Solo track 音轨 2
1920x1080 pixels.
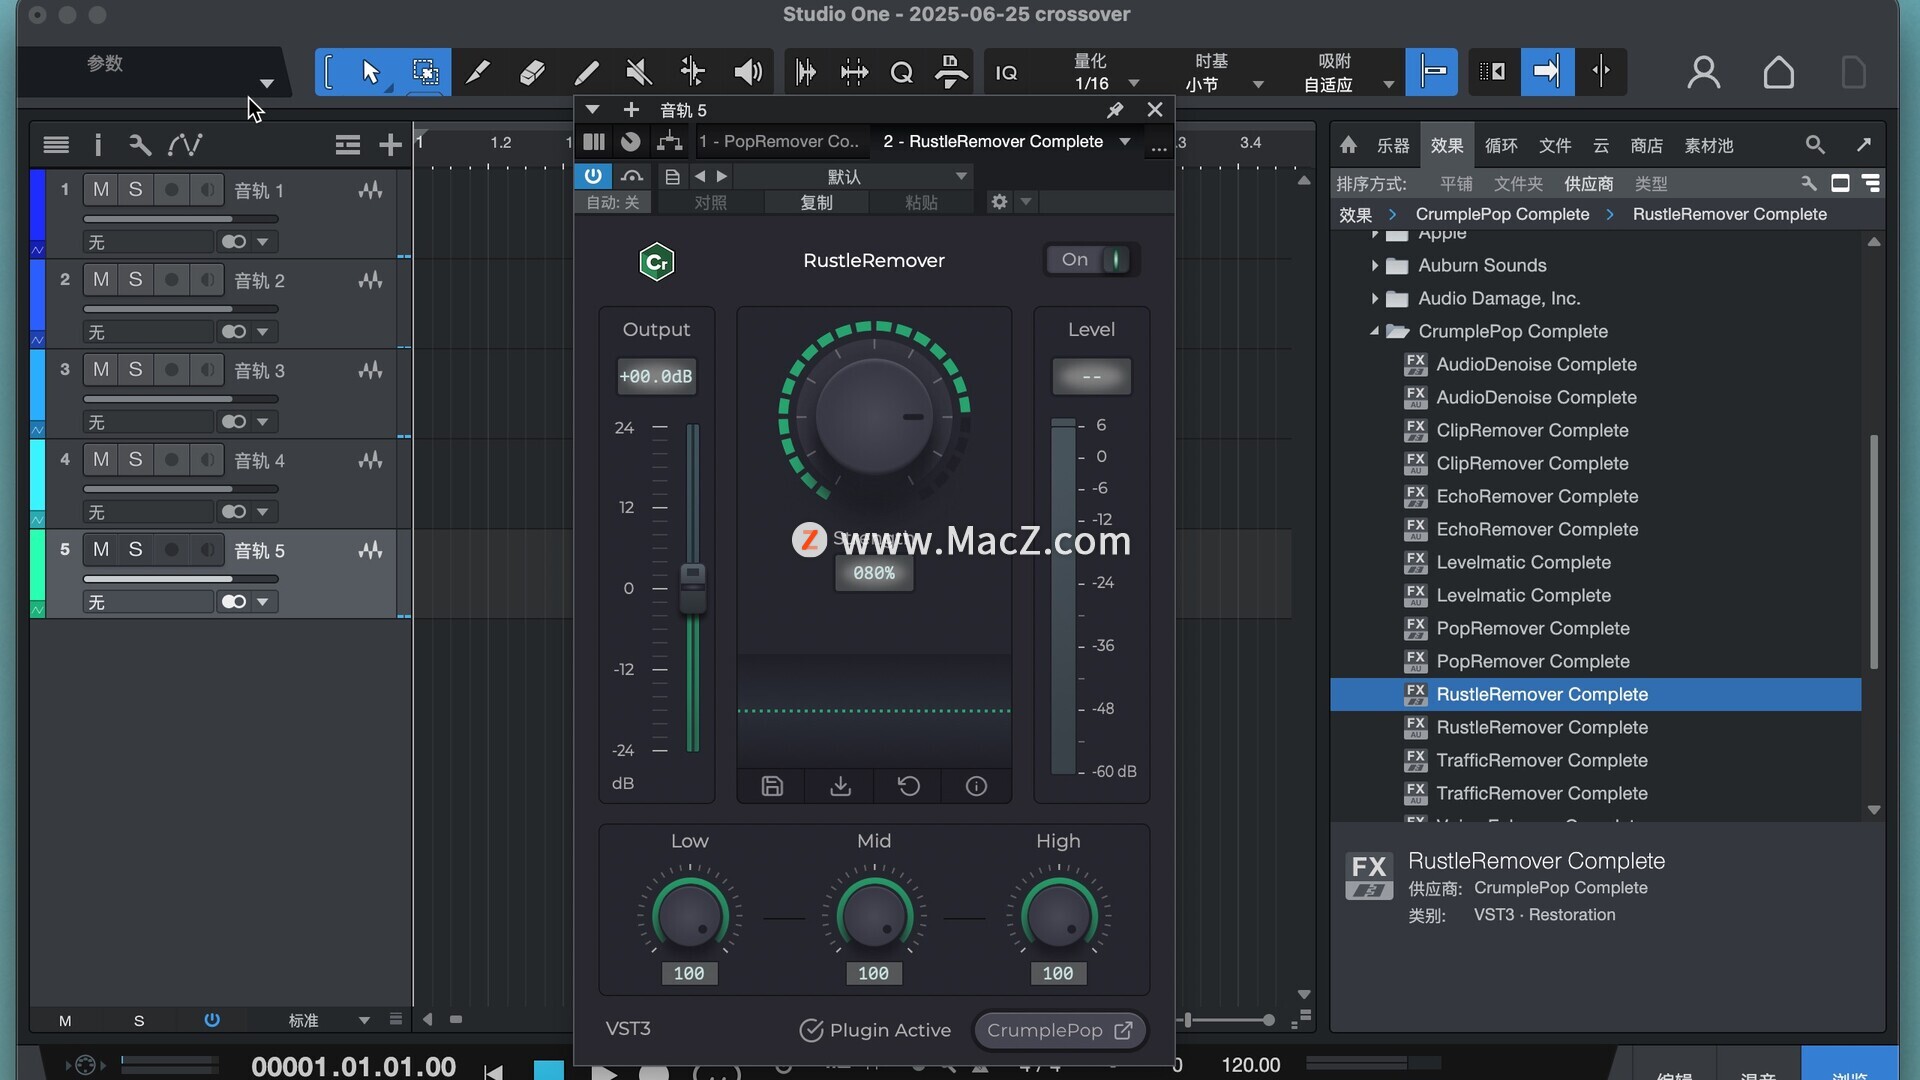135,280
